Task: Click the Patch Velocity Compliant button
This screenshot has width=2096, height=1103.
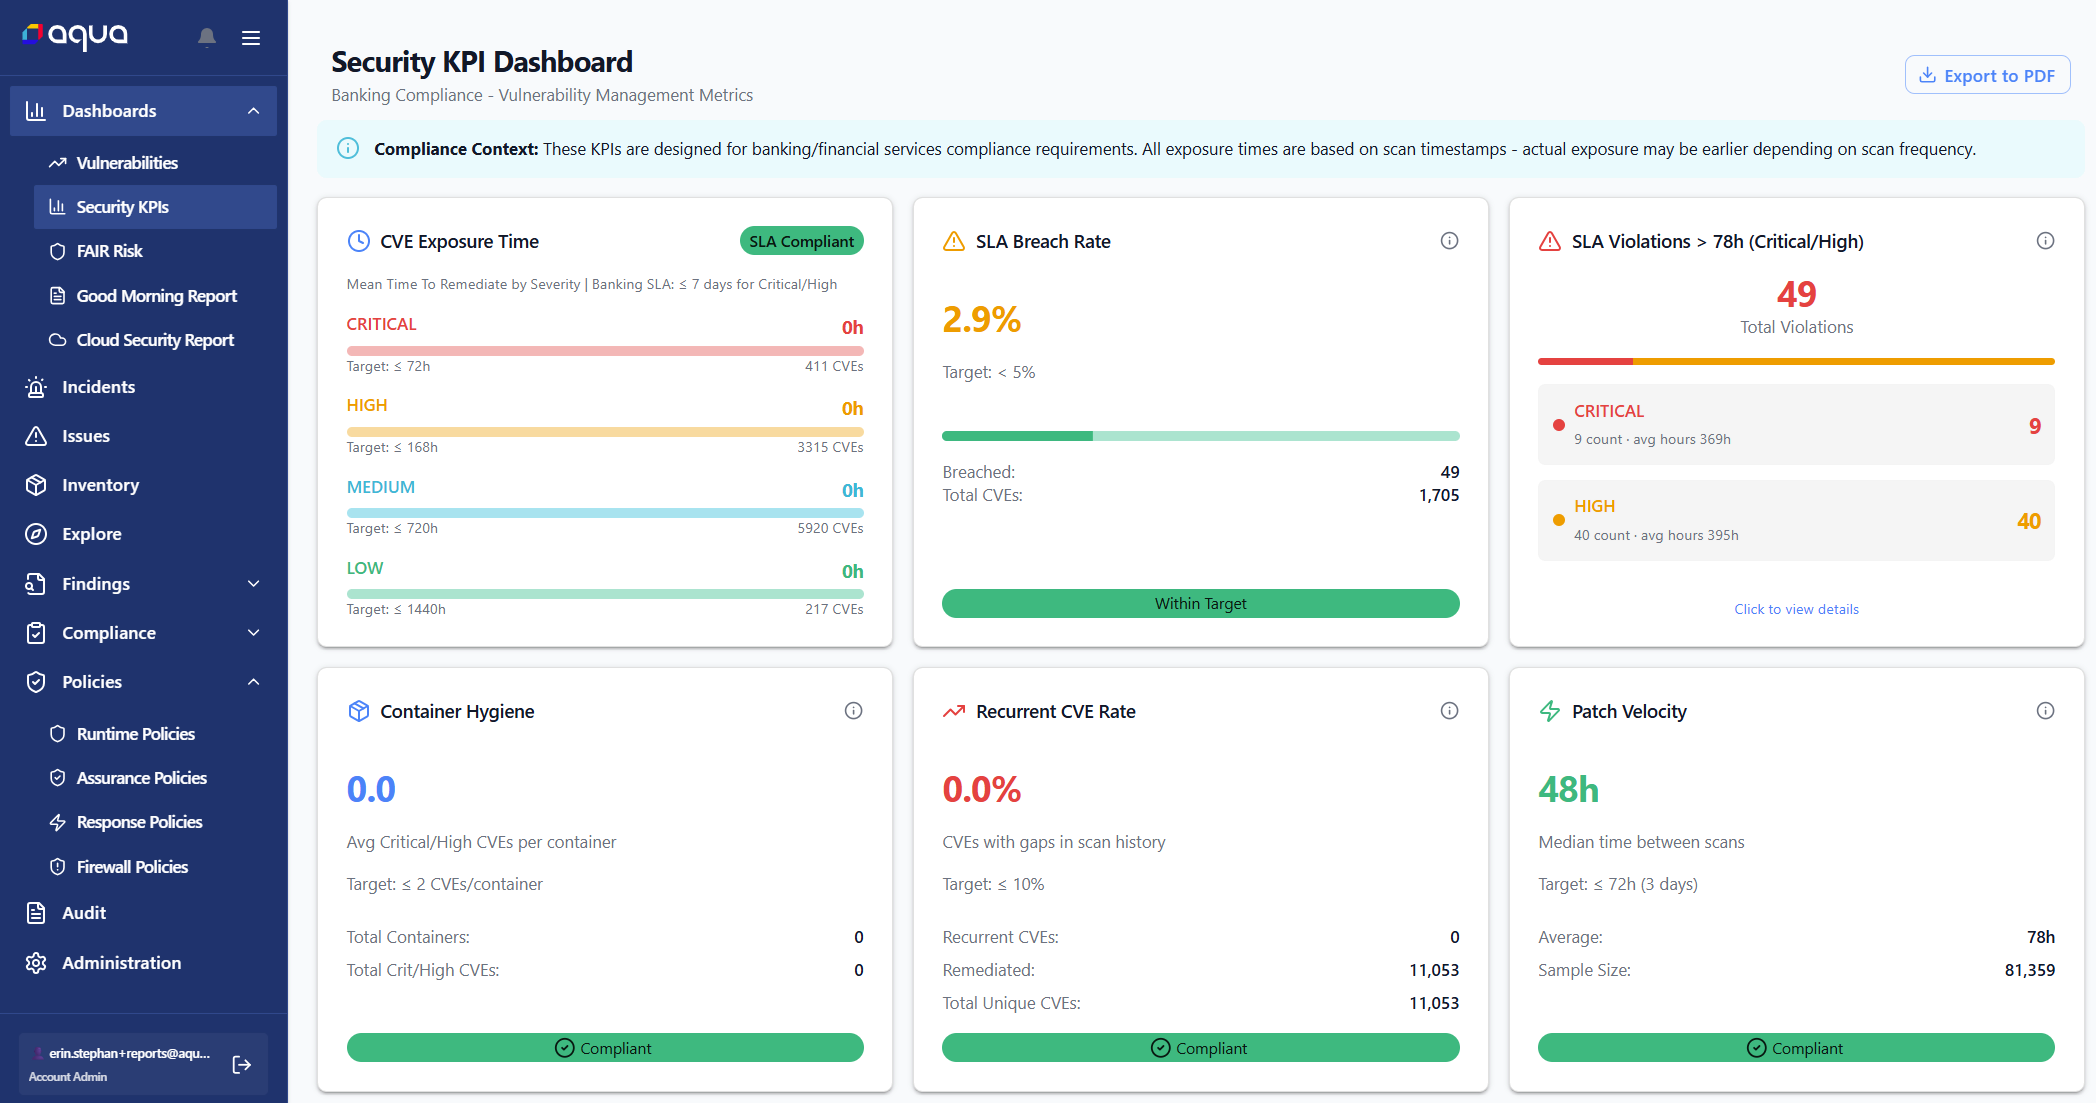Action: click(x=1796, y=1047)
